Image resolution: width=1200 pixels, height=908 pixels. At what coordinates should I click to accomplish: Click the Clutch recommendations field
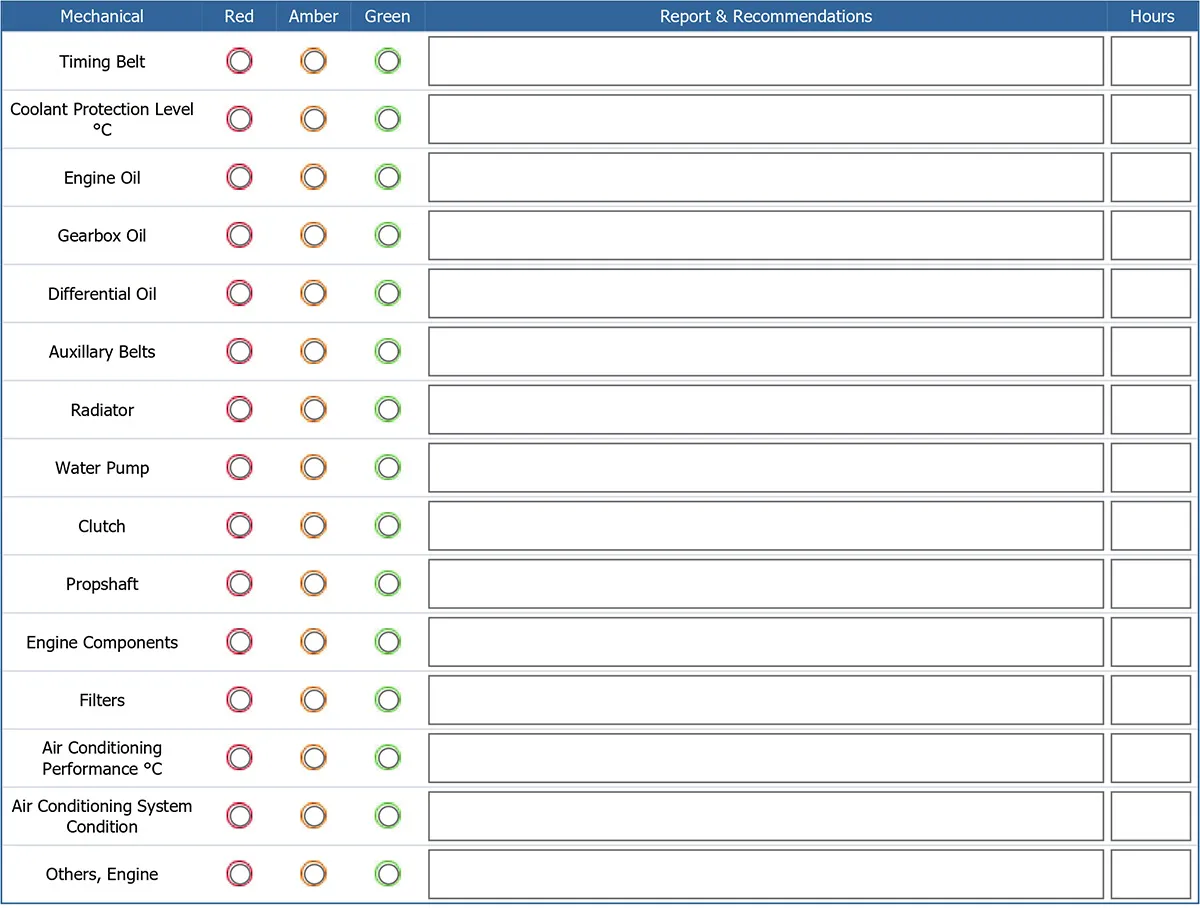coord(765,526)
